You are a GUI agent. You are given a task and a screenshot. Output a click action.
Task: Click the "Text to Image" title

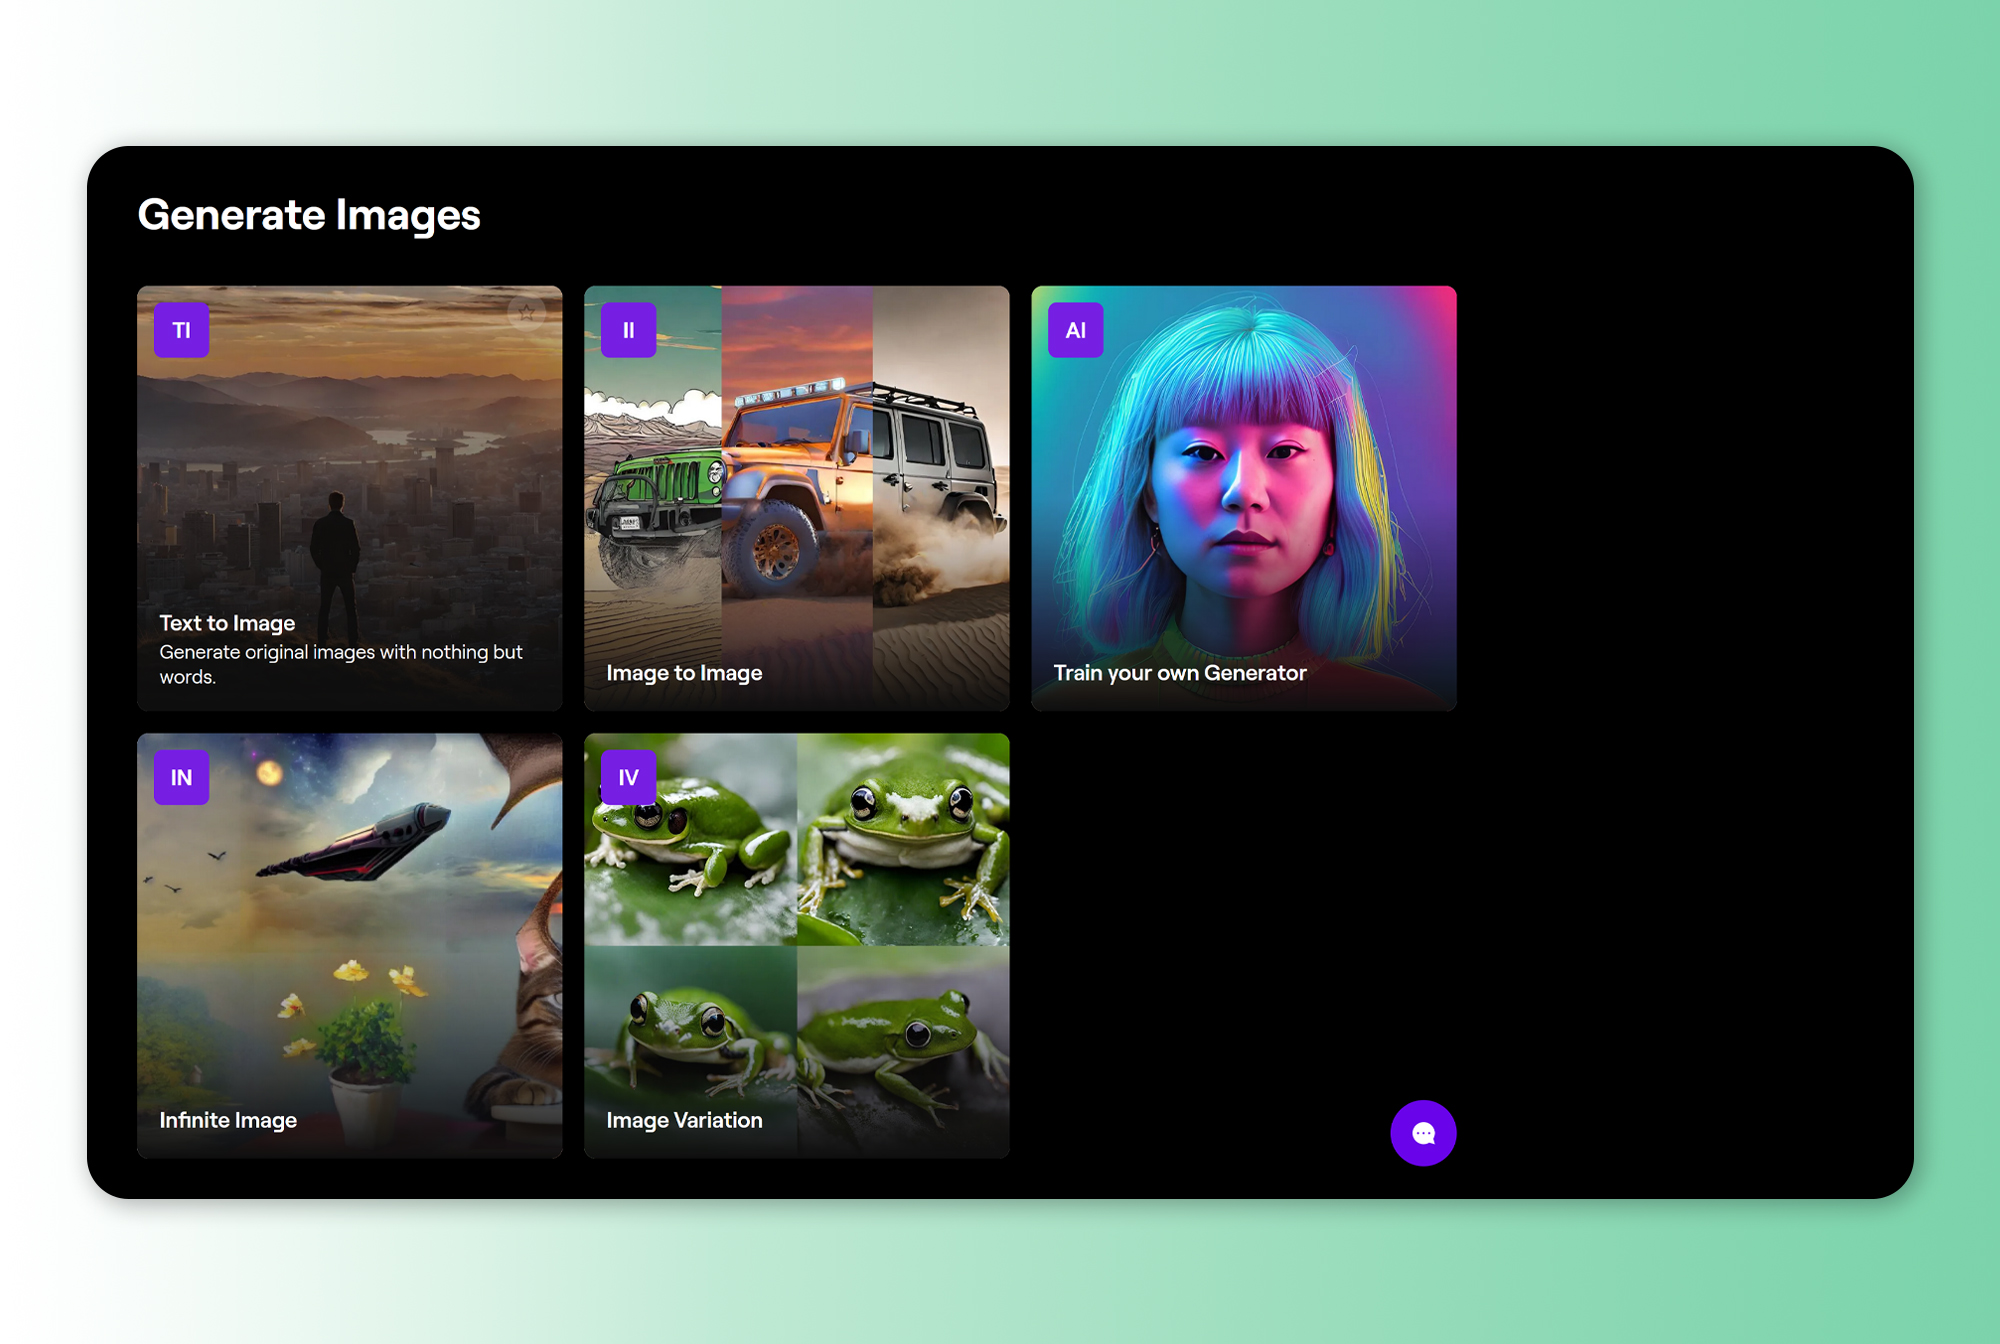pyautogui.click(x=227, y=623)
